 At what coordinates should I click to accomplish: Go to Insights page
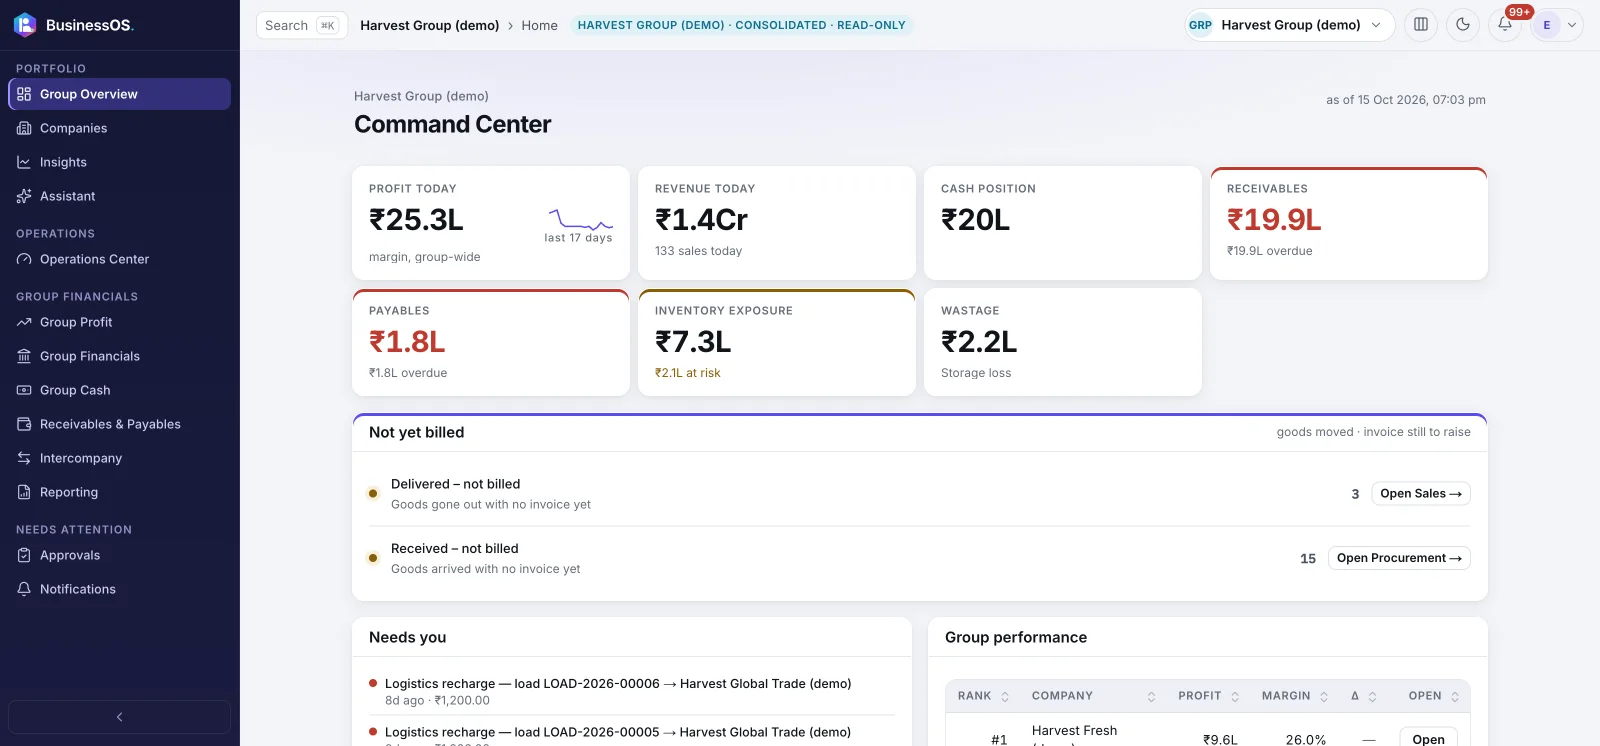click(119, 162)
